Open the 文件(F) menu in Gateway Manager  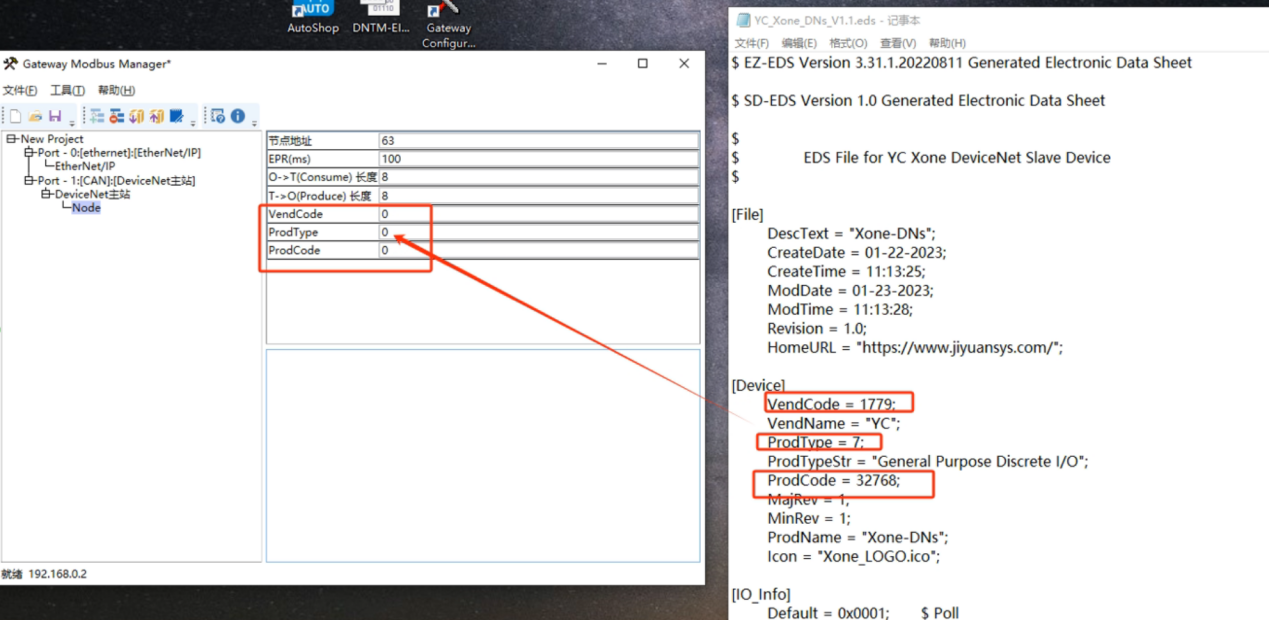click(x=20, y=91)
